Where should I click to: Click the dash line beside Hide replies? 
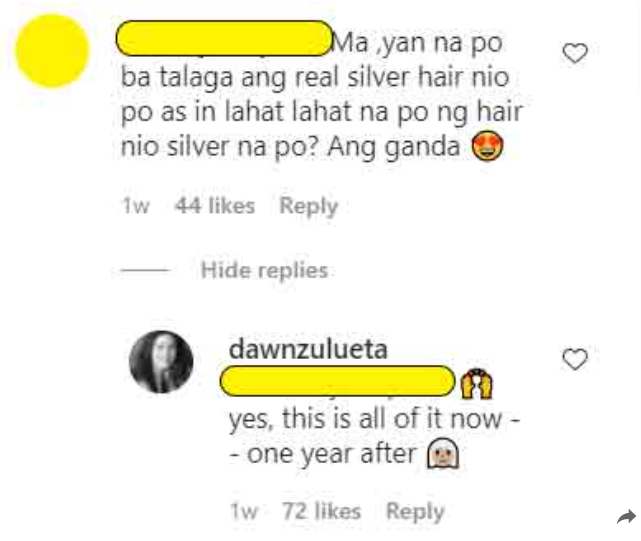(x=145, y=270)
